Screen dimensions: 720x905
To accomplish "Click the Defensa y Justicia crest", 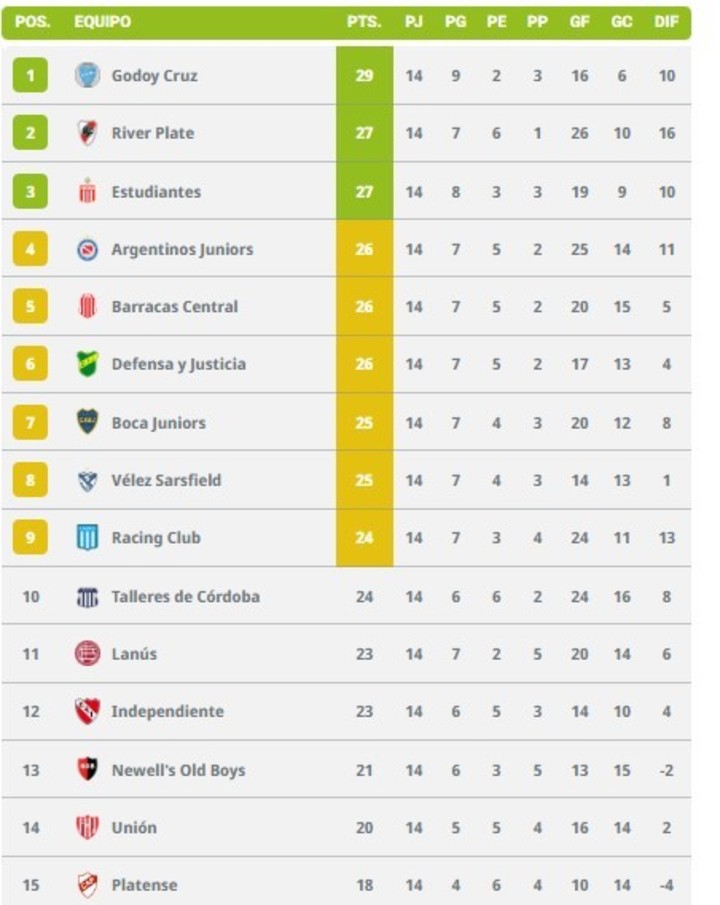I will click(88, 364).
